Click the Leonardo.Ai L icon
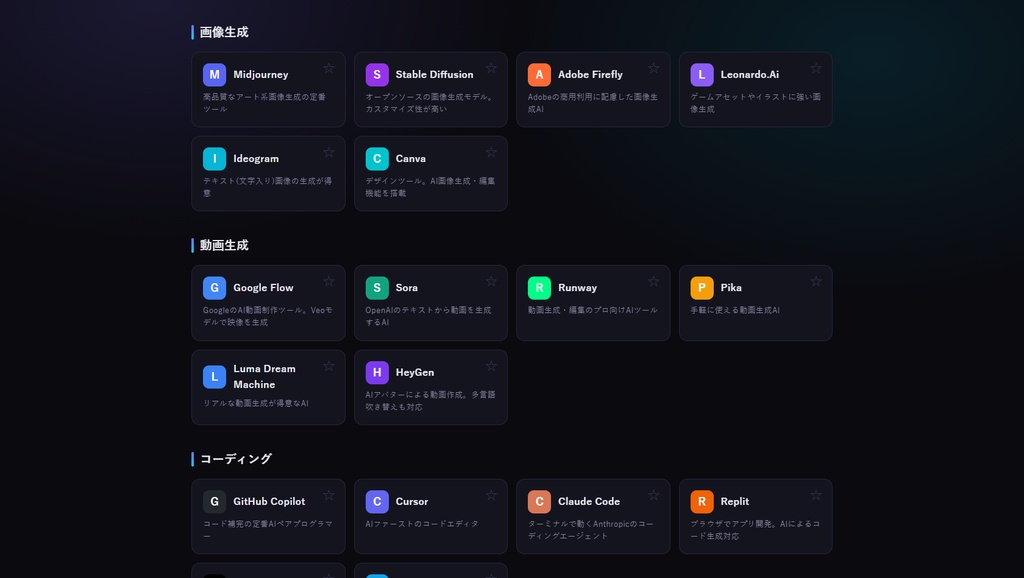 (702, 74)
